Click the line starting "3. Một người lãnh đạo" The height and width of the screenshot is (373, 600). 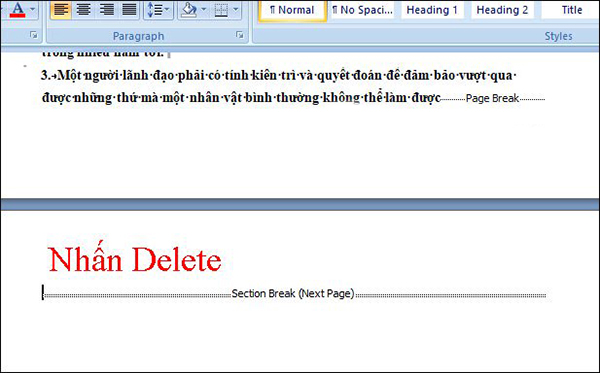(278, 75)
